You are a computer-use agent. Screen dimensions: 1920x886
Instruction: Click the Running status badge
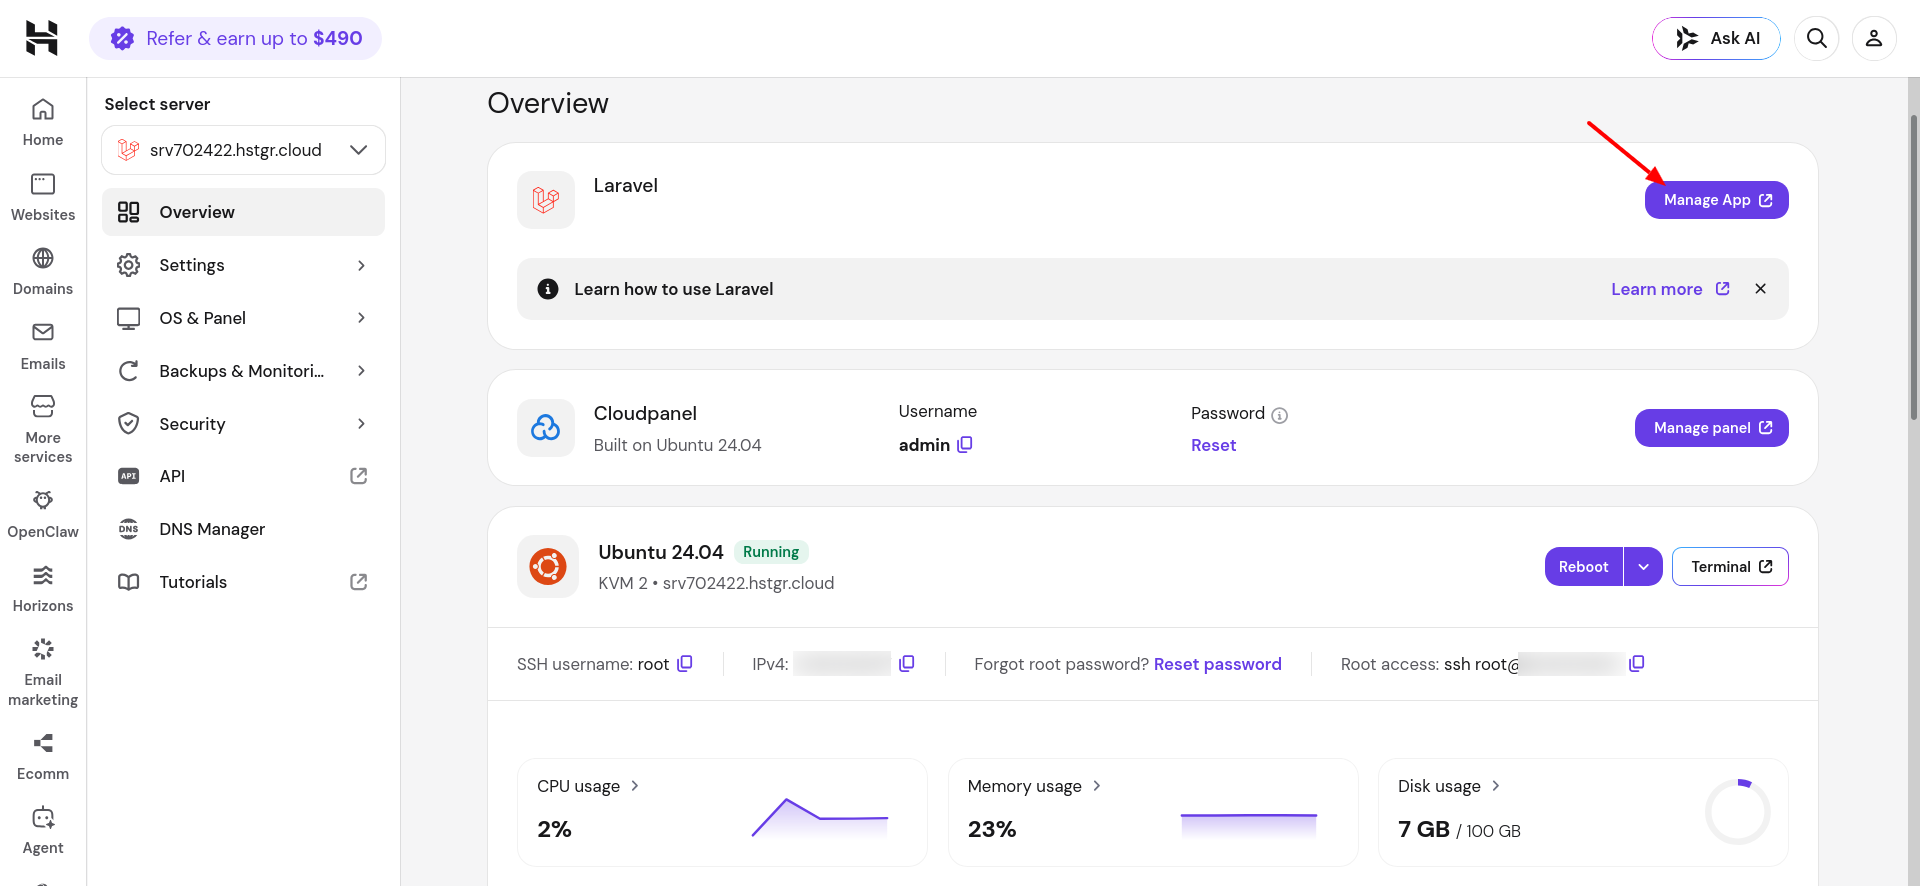(x=771, y=552)
